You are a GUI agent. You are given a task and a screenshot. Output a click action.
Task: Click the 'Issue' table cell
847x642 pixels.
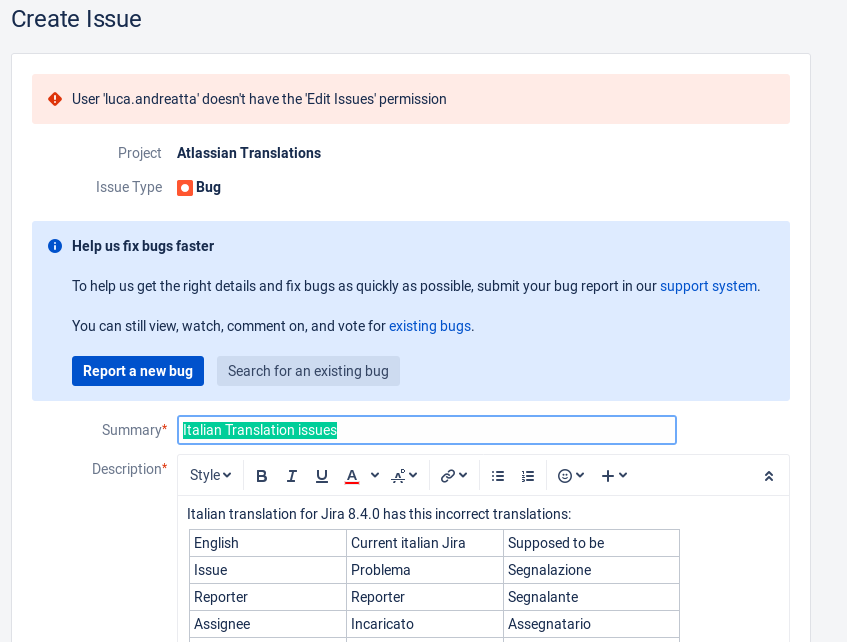tap(268, 570)
